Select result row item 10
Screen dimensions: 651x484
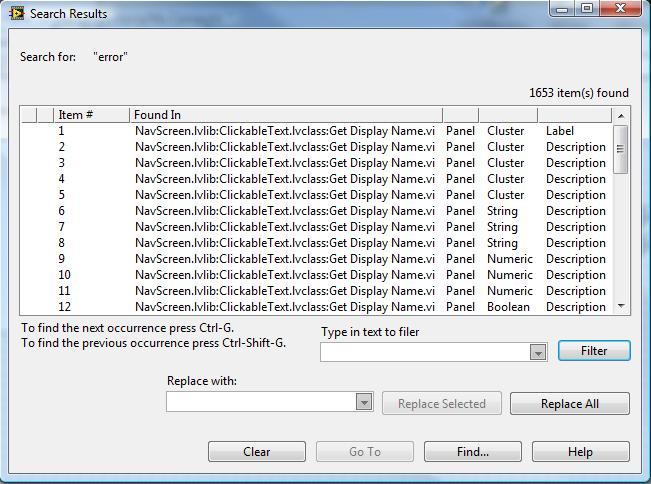[316, 275]
